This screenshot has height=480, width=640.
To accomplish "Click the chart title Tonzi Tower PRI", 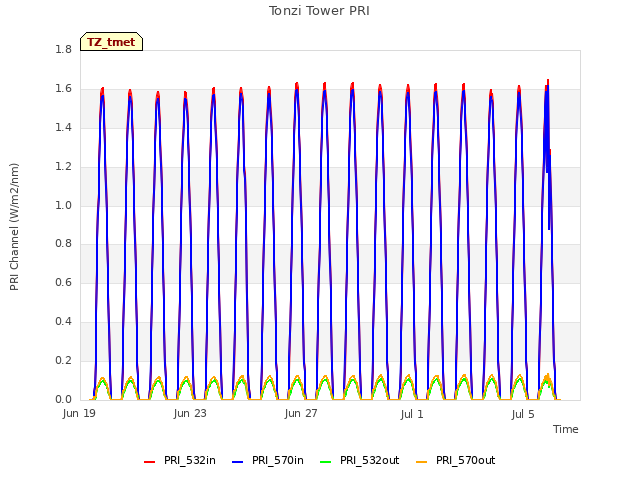I will [x=319, y=11].
